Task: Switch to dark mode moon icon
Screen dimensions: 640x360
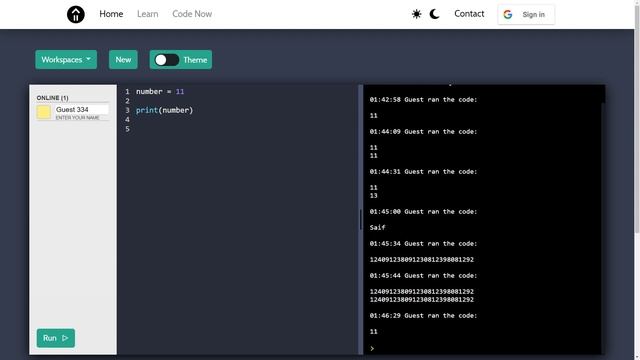Action: tap(435, 14)
